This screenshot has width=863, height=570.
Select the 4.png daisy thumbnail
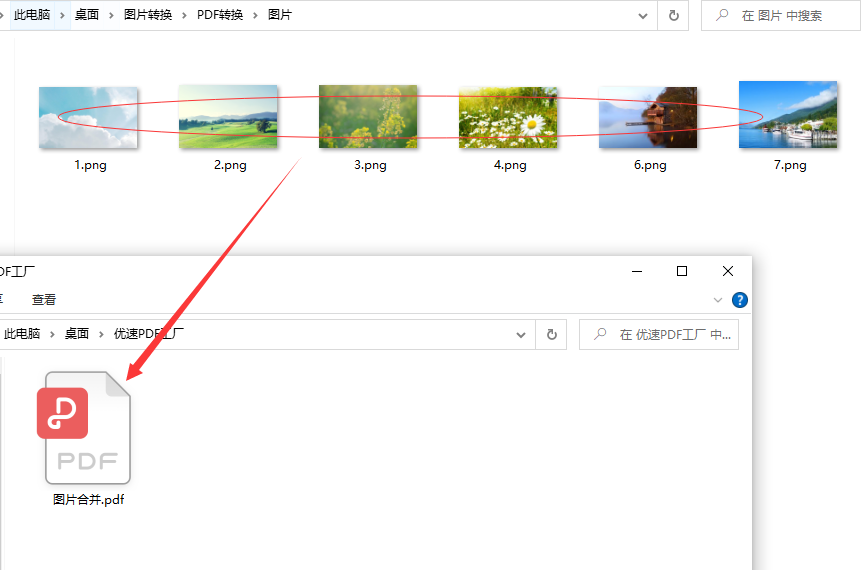point(508,117)
